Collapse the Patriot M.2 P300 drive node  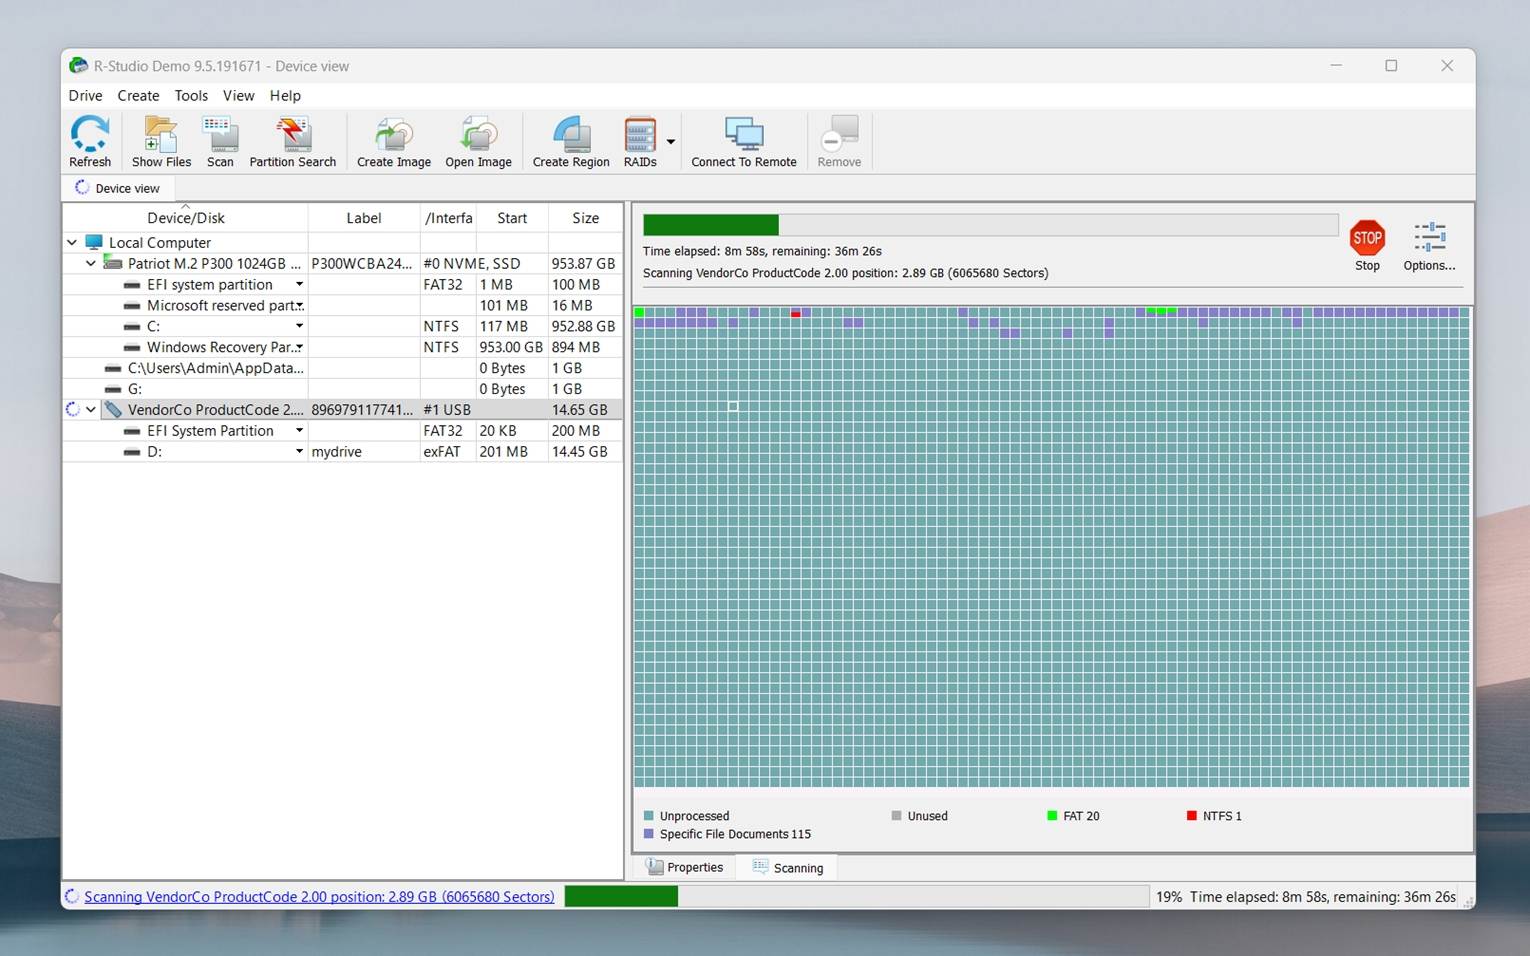91,263
